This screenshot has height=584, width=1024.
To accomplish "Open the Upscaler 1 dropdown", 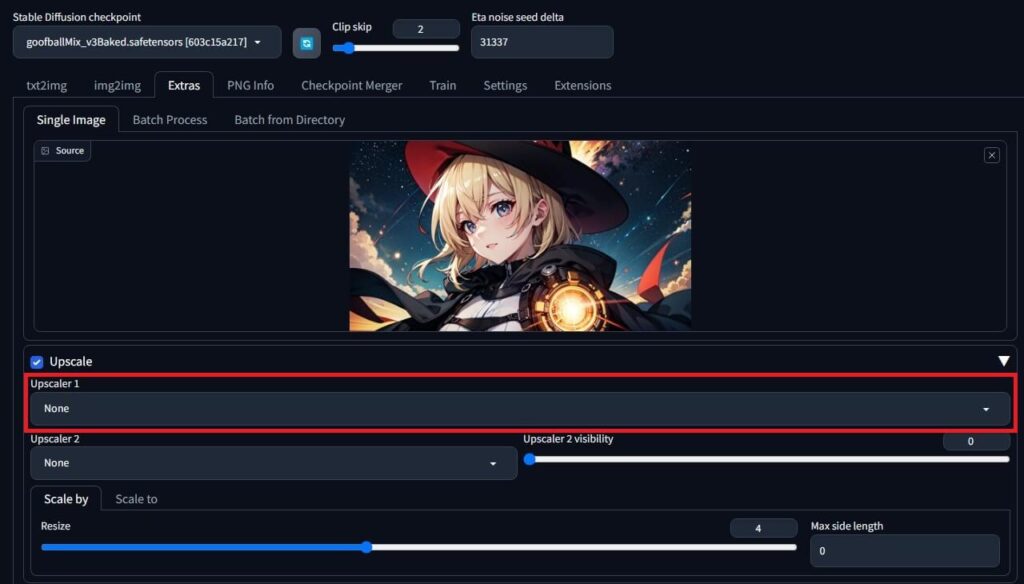I will [x=519, y=409].
